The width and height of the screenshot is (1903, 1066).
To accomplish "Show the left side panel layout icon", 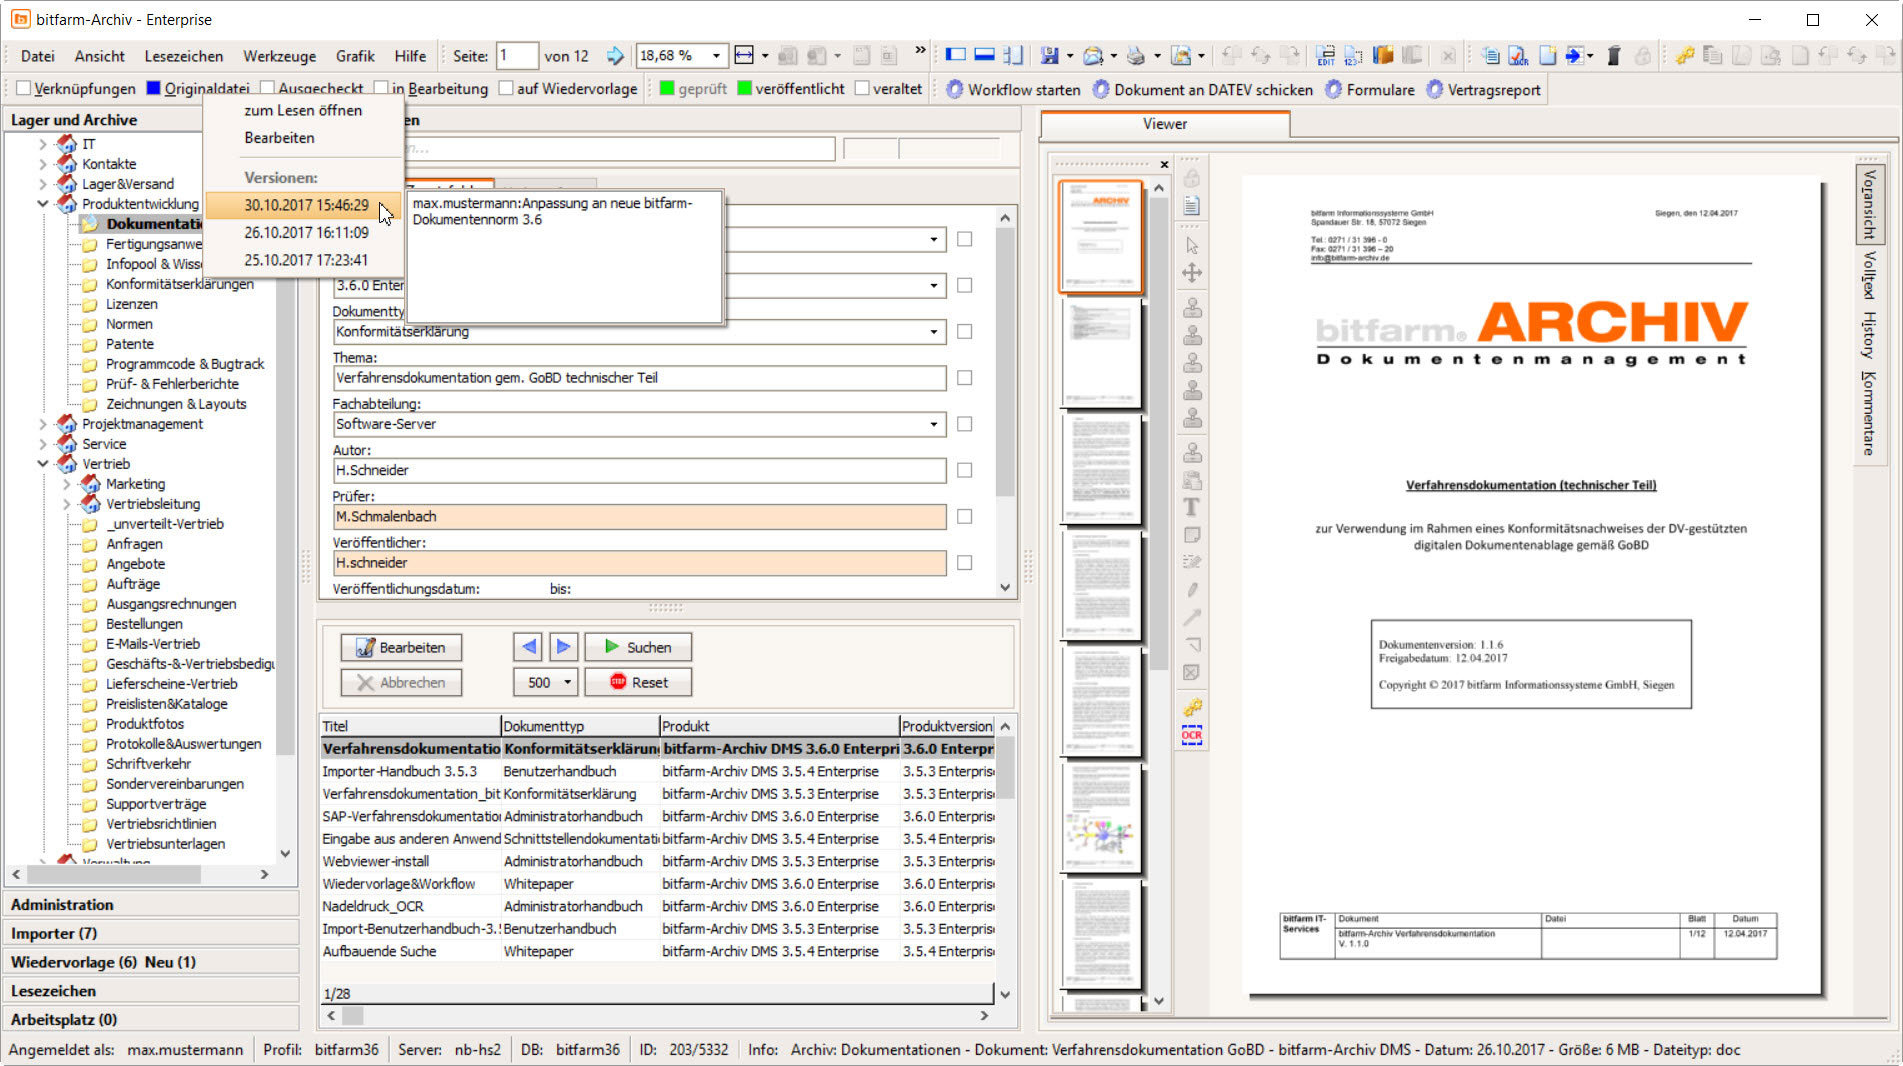I will (956, 56).
